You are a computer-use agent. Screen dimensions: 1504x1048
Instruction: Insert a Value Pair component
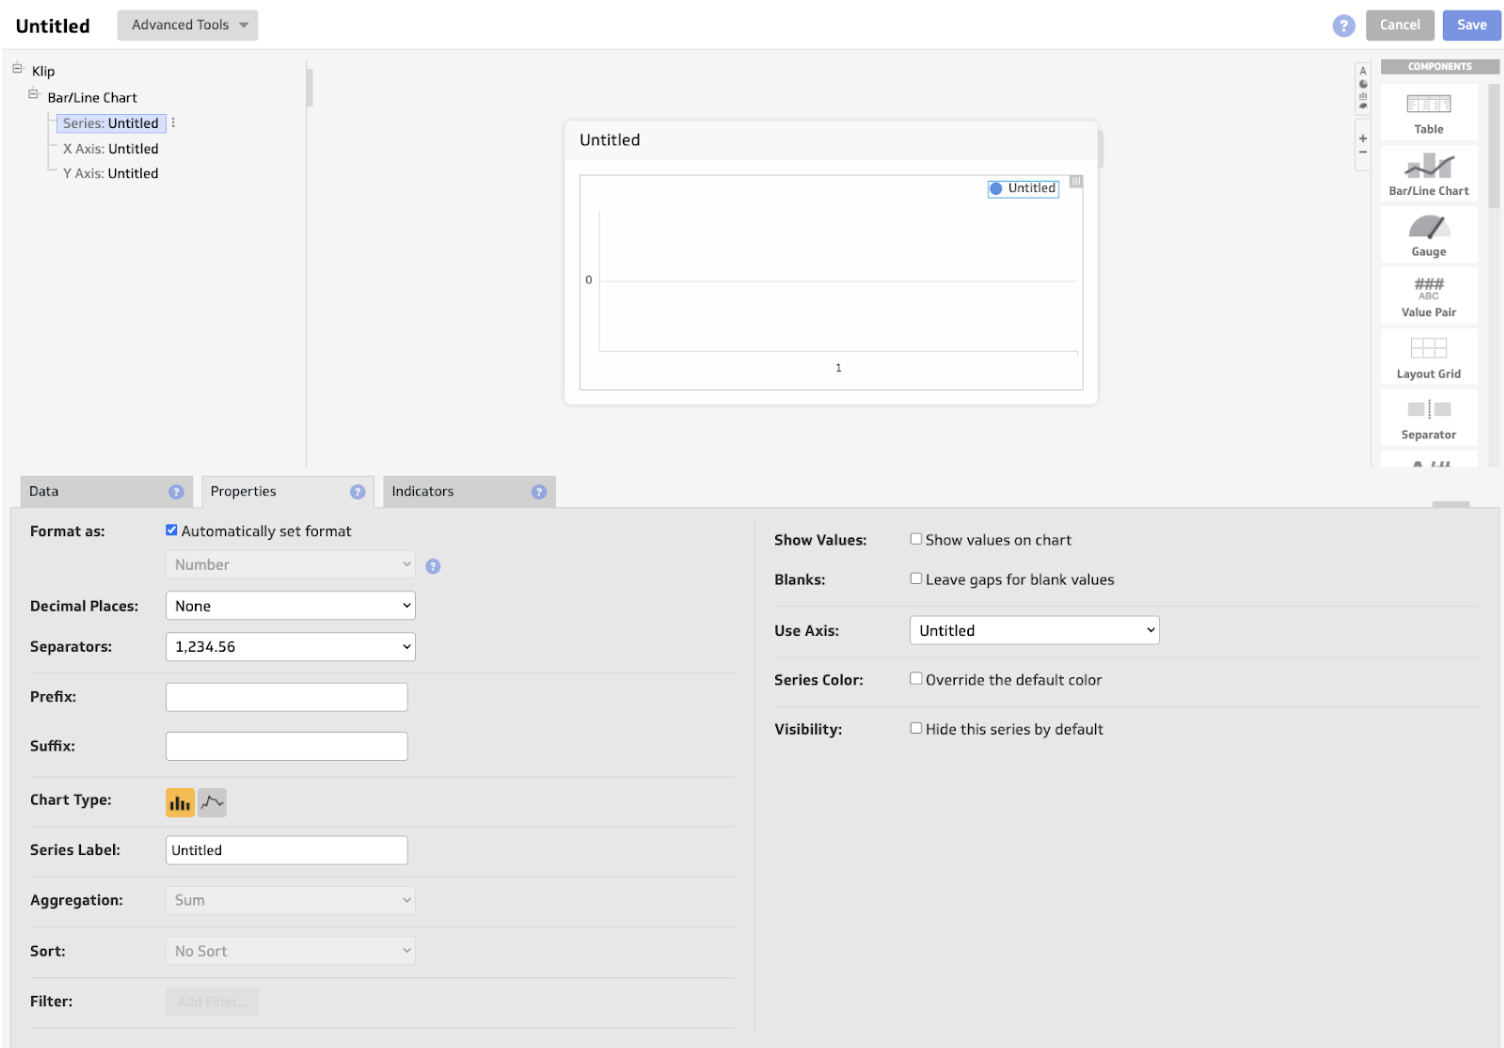point(1428,296)
